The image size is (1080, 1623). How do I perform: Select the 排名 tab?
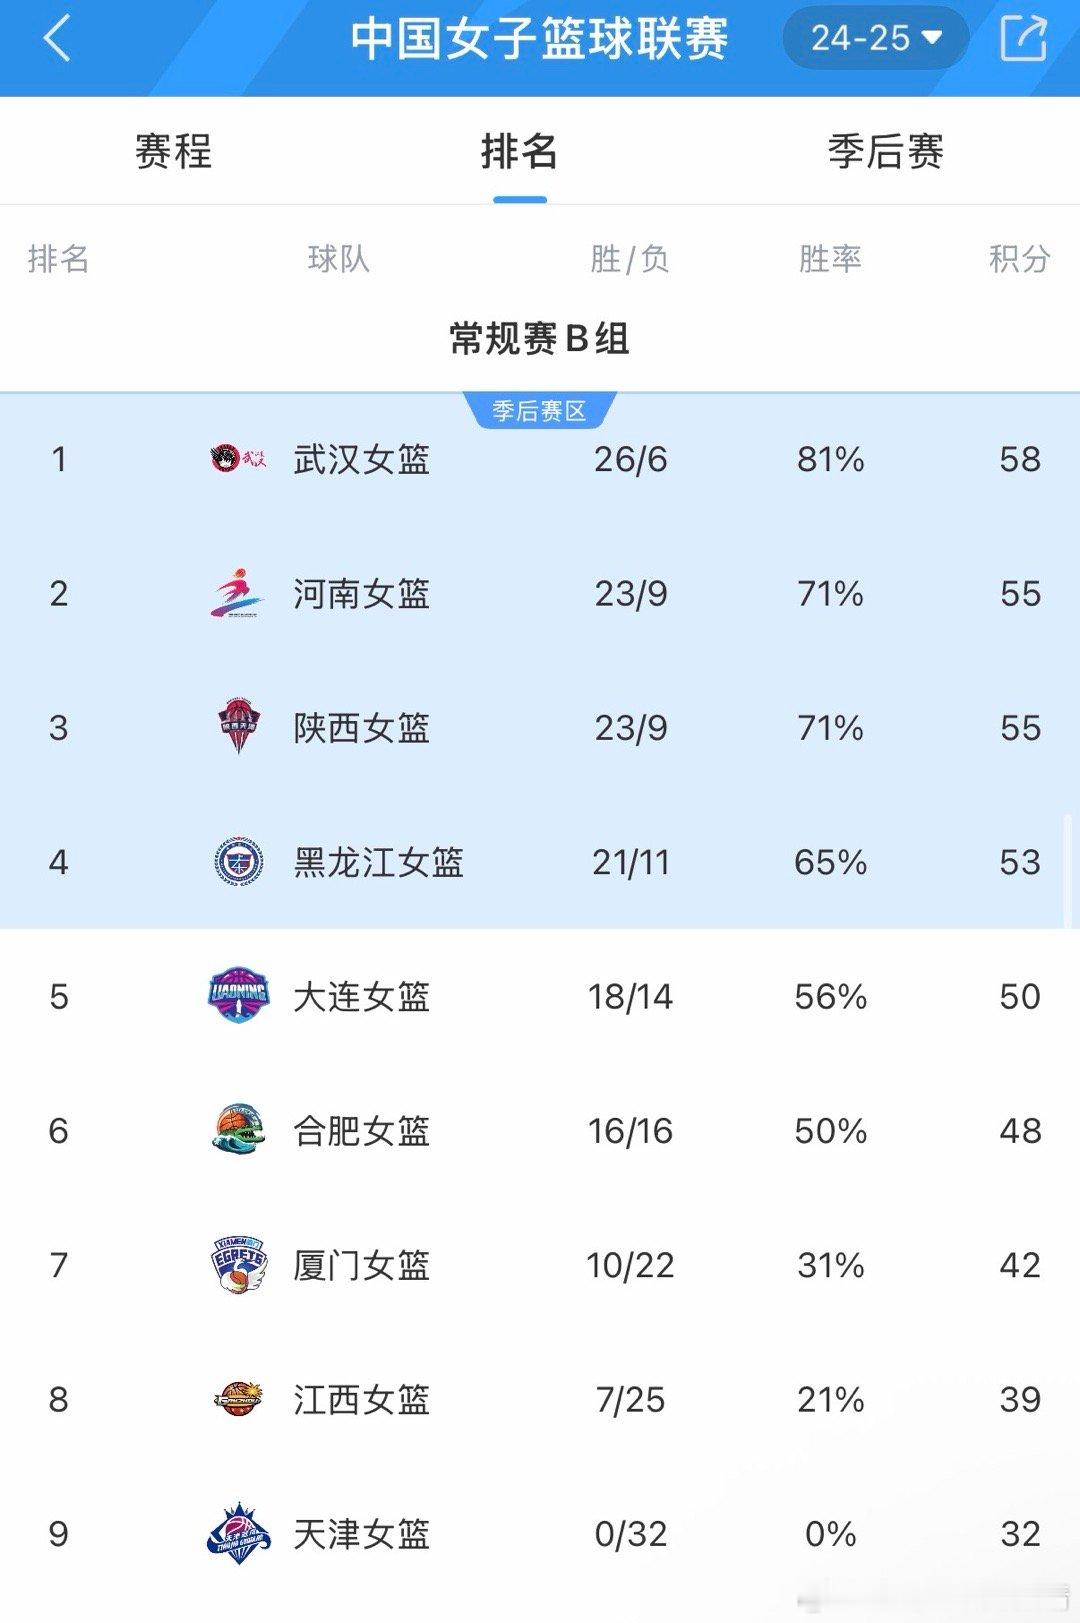[519, 152]
